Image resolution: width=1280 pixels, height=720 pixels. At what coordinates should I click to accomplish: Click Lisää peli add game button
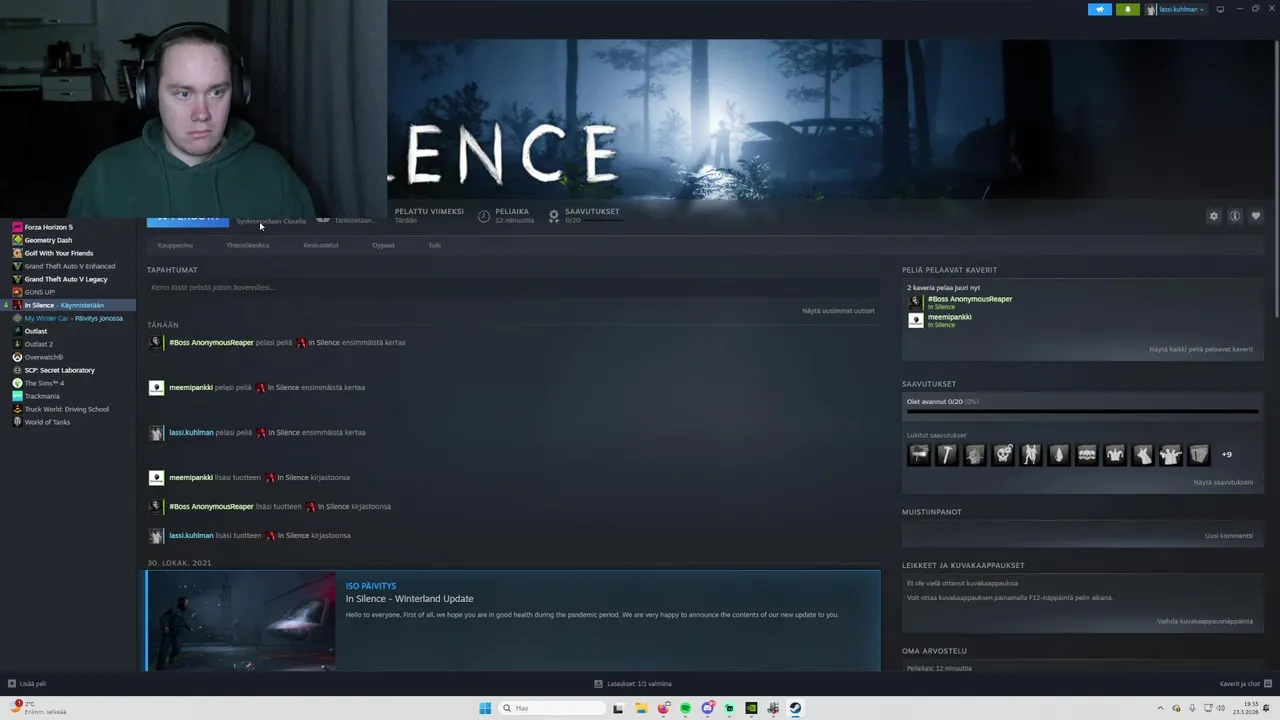coord(27,684)
